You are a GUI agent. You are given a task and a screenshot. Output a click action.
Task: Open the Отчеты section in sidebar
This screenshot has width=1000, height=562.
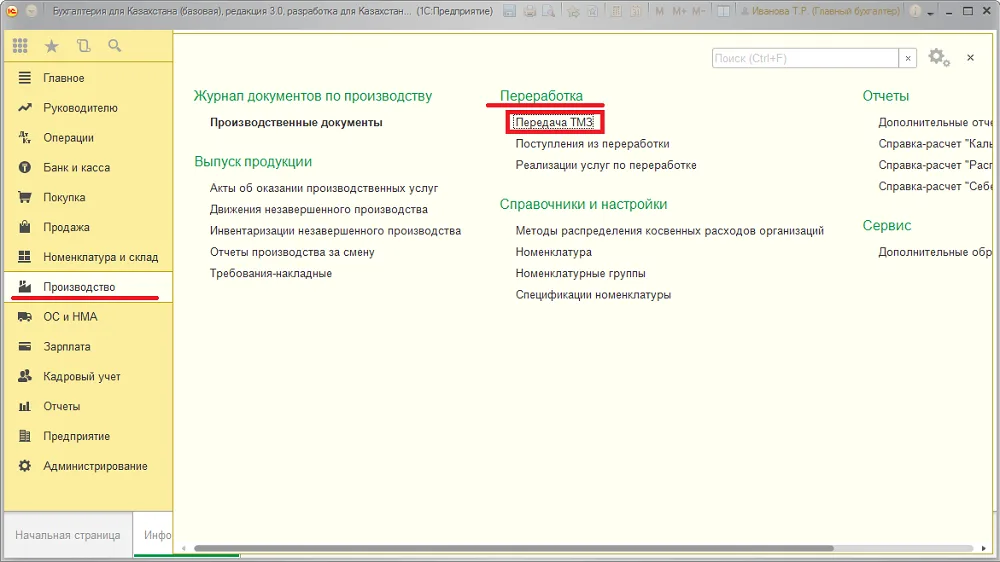tap(88, 406)
